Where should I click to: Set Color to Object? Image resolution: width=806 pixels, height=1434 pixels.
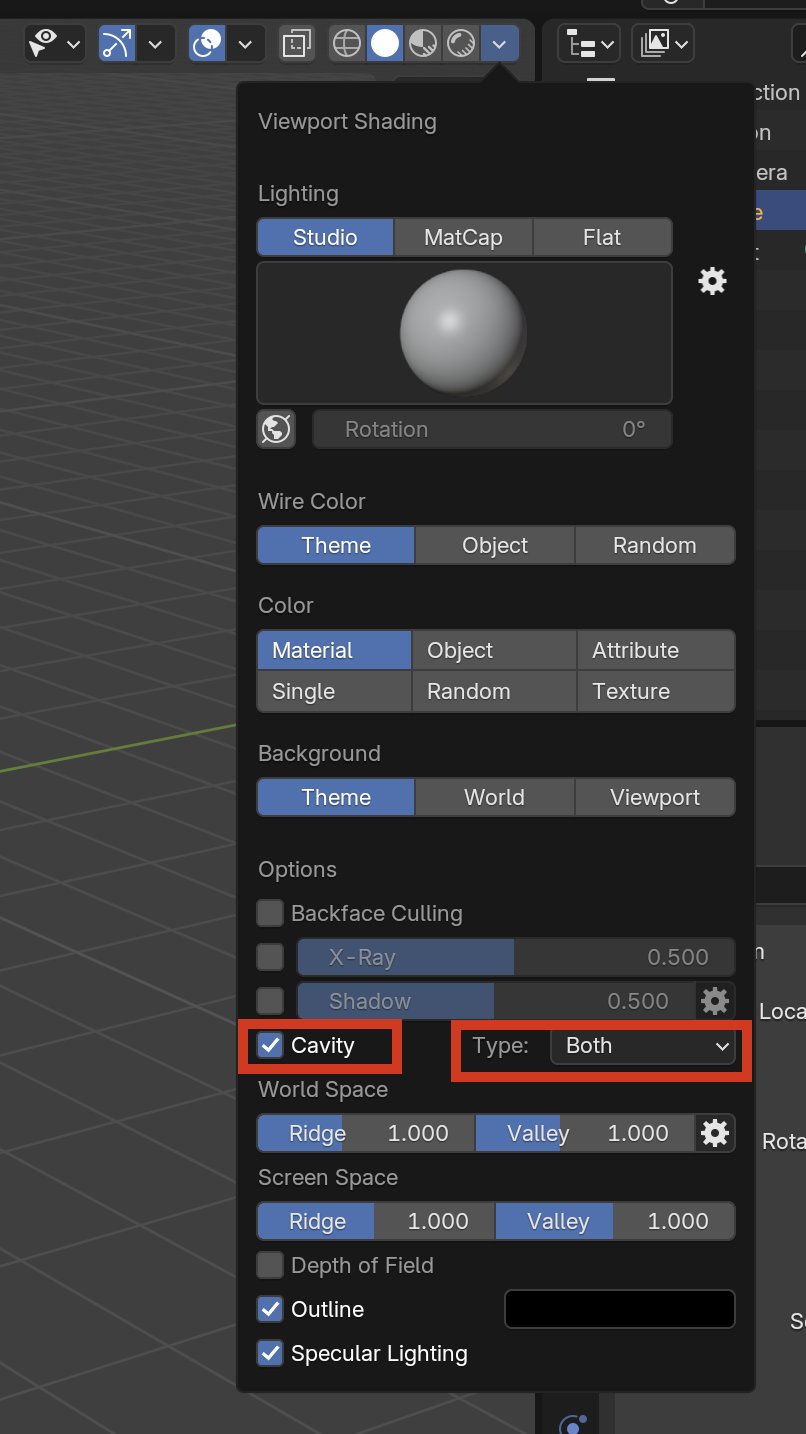494,650
